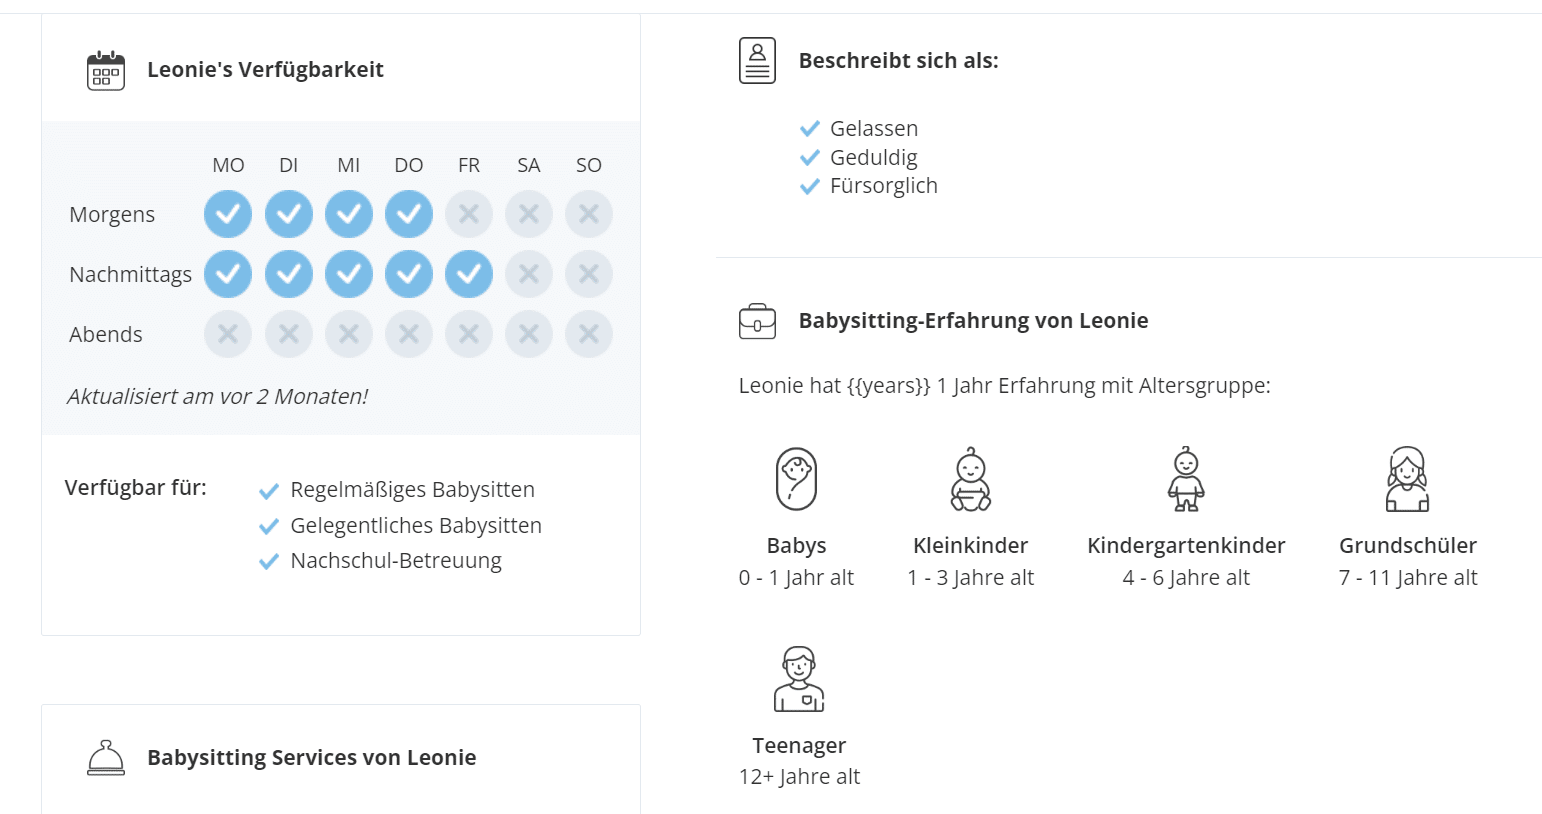Click the teenager icon above Teenager
The image size is (1542, 814).
tap(798, 679)
